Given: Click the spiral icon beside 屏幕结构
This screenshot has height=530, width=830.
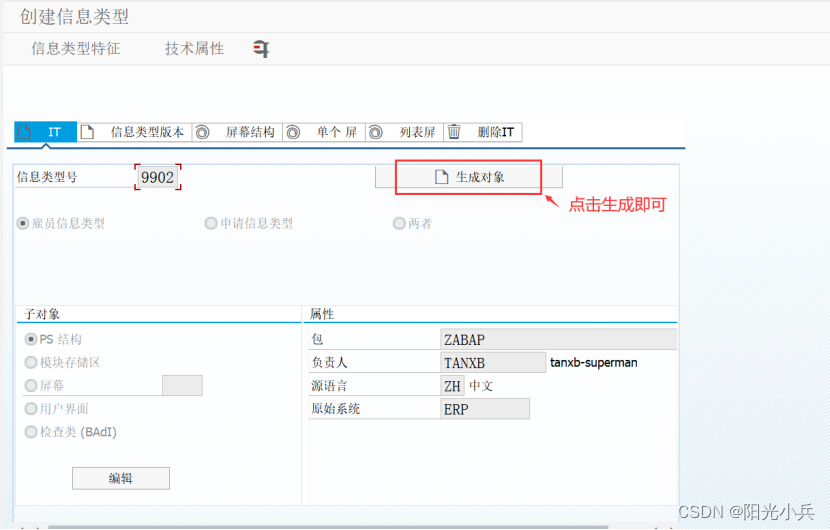Looking at the screenshot, I should pos(202,132).
